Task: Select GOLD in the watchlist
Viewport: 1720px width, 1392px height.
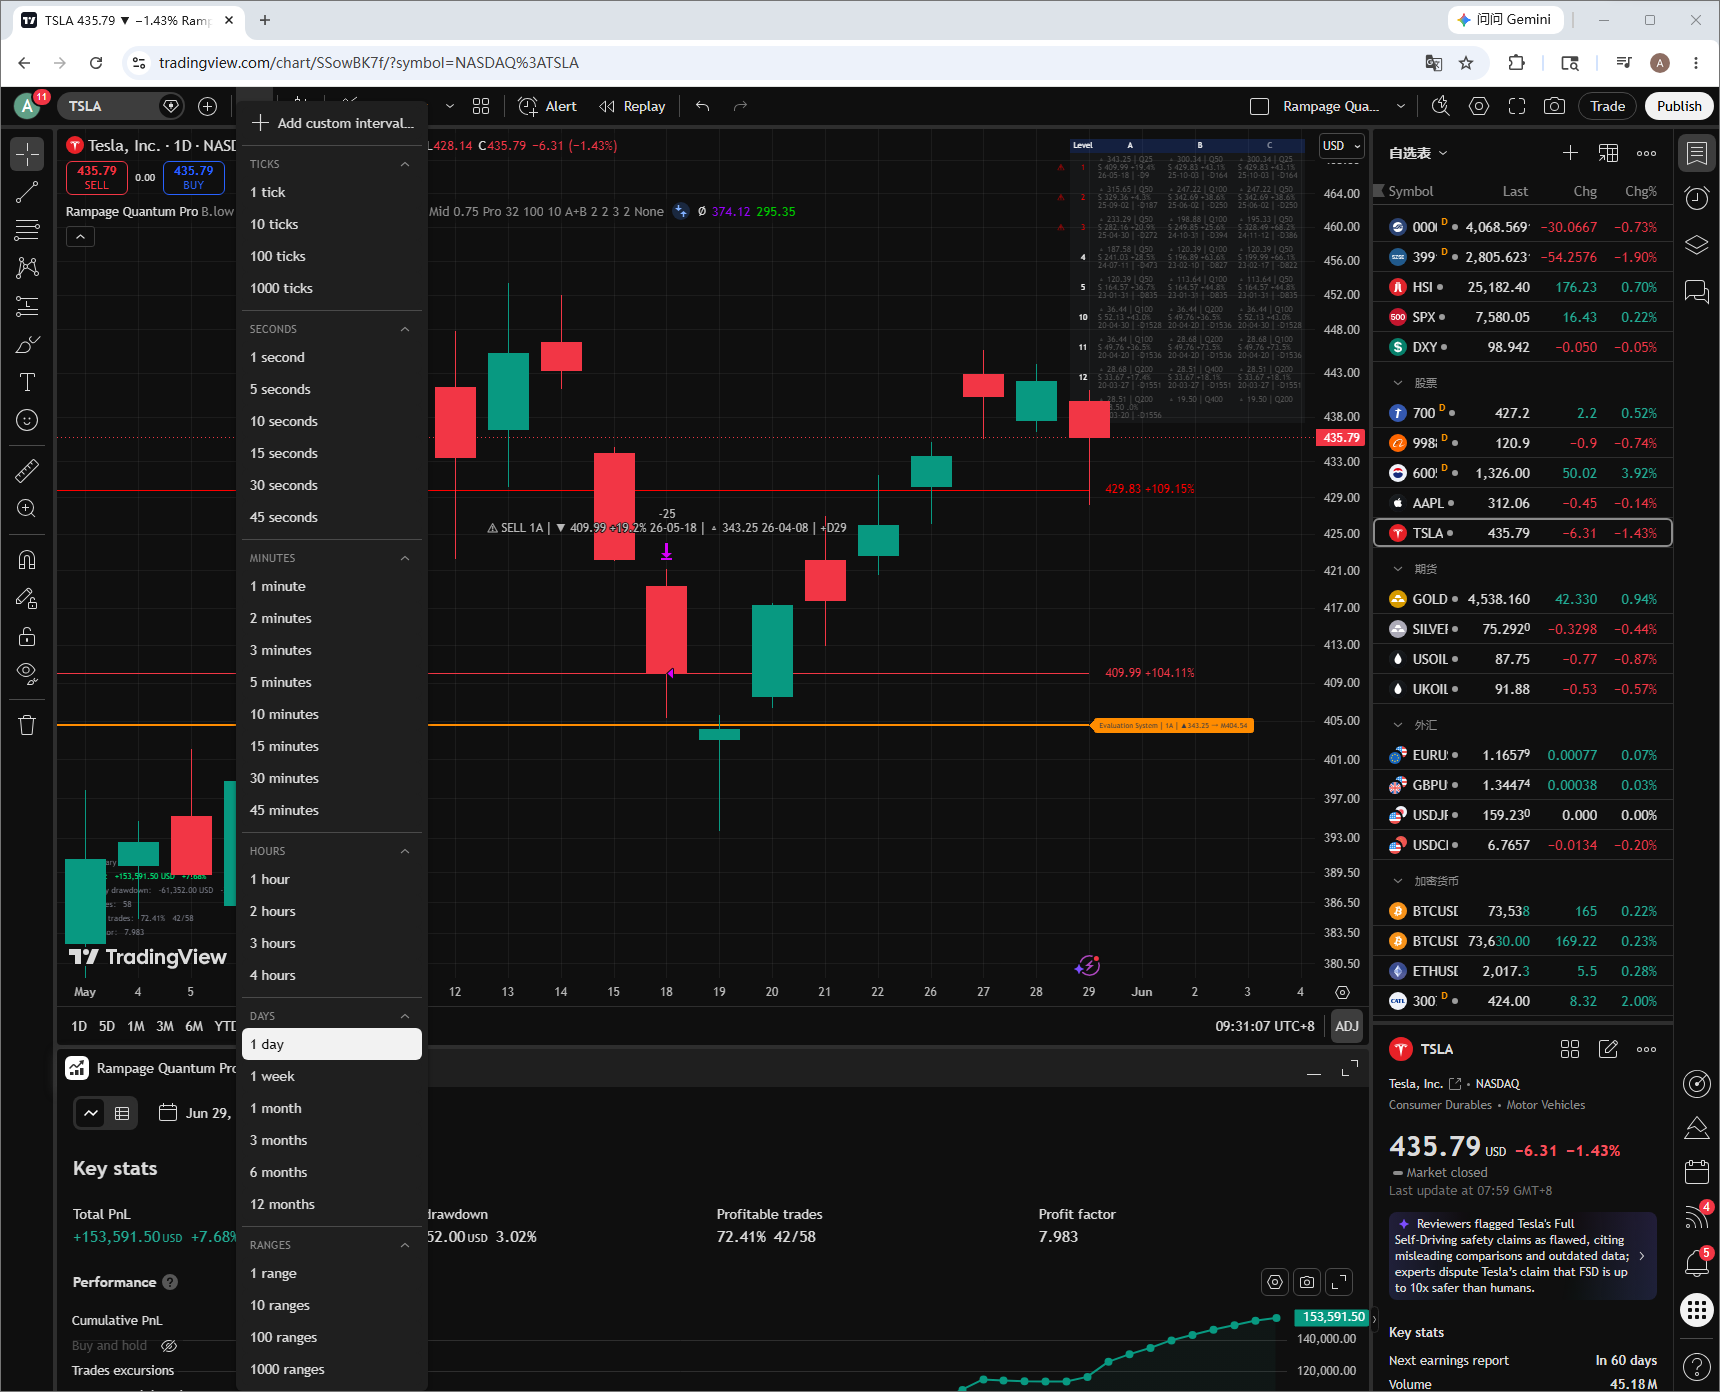Action: (1523, 599)
